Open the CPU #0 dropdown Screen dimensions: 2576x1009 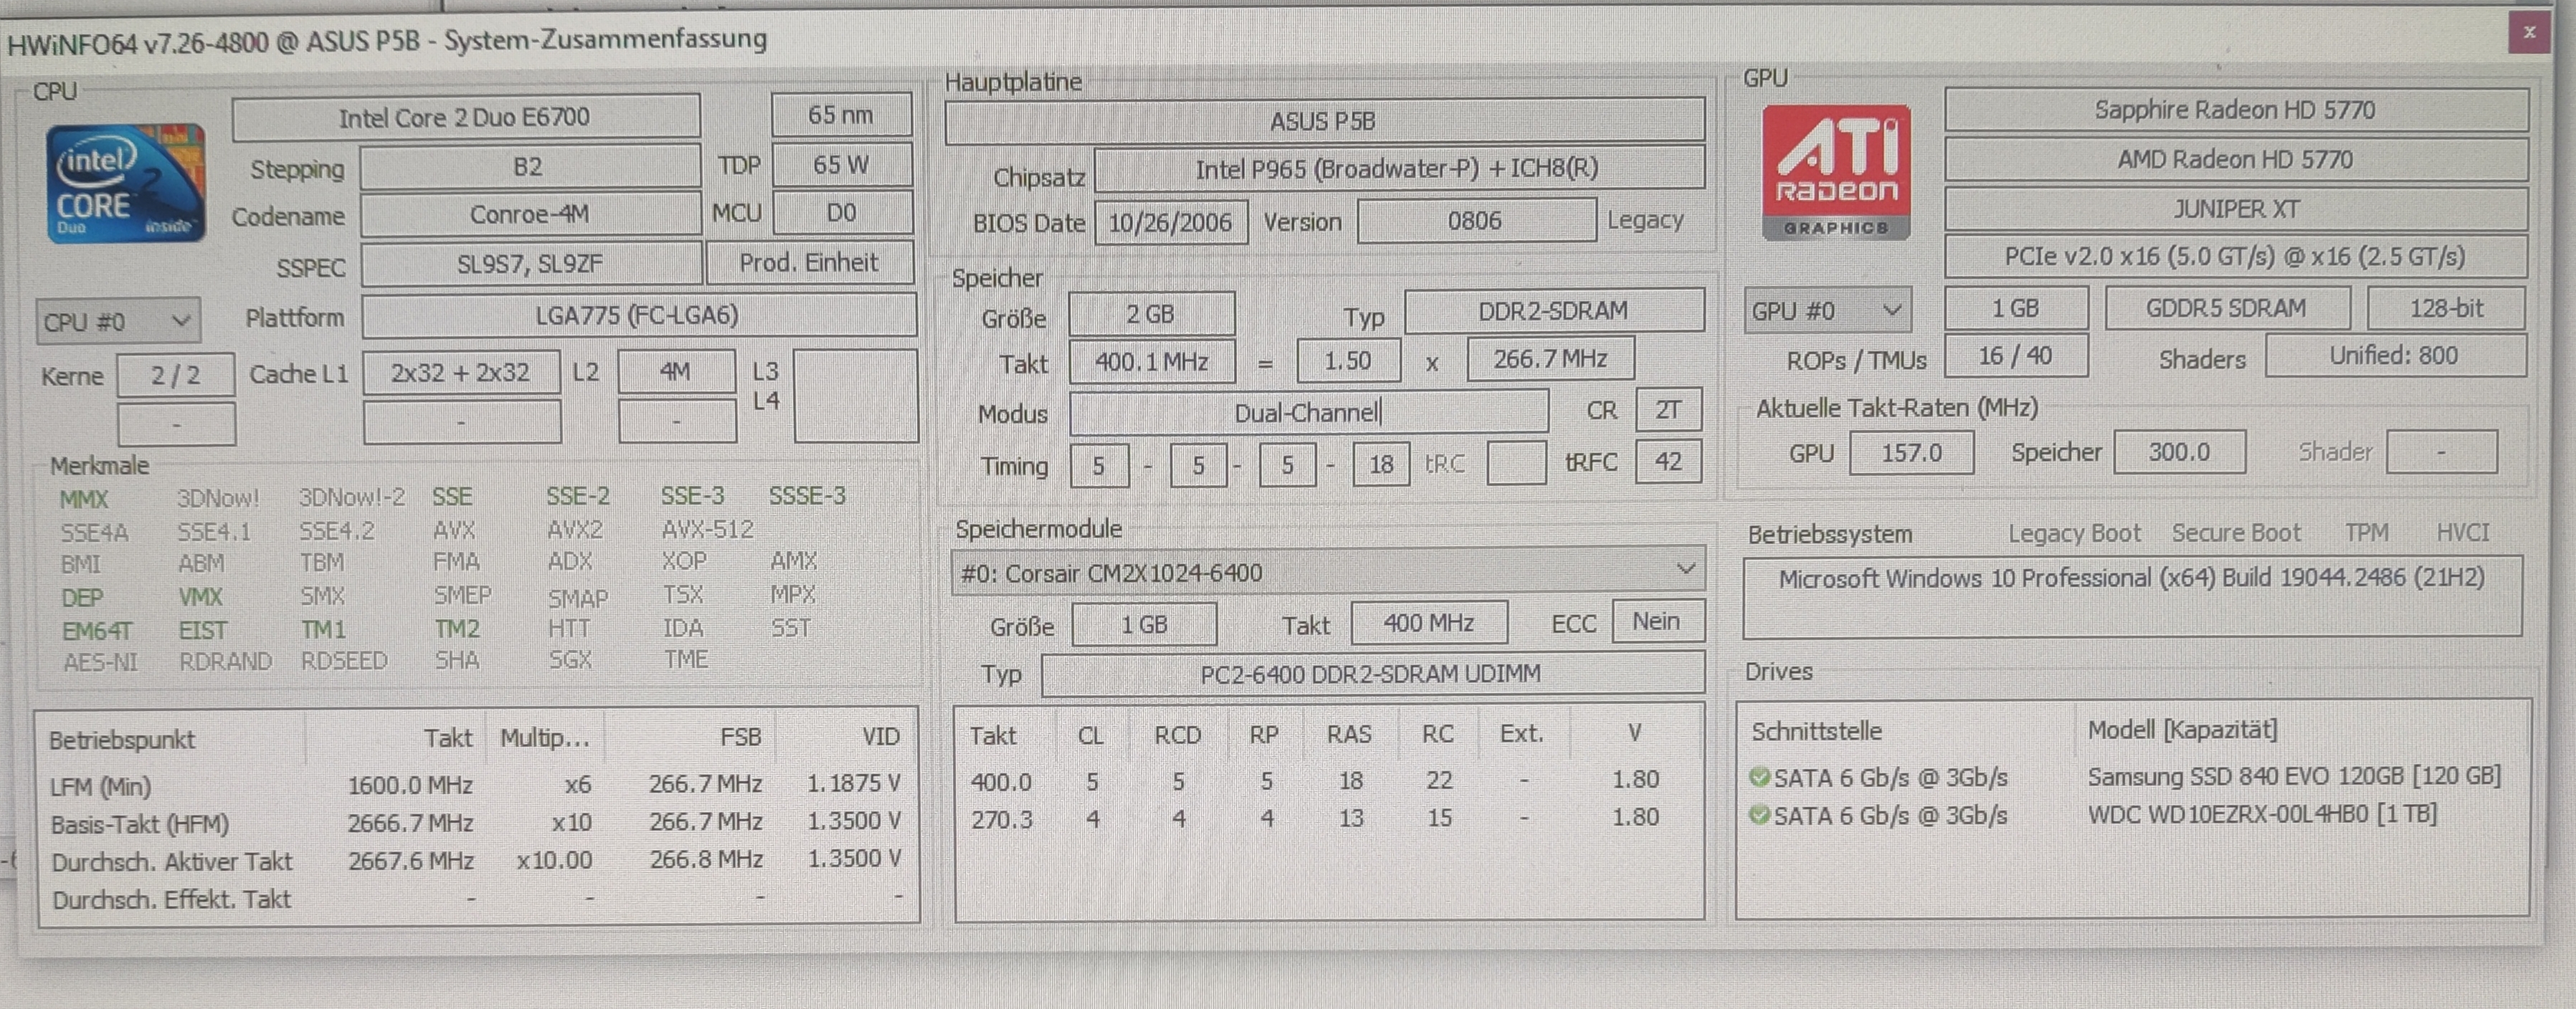(x=118, y=321)
